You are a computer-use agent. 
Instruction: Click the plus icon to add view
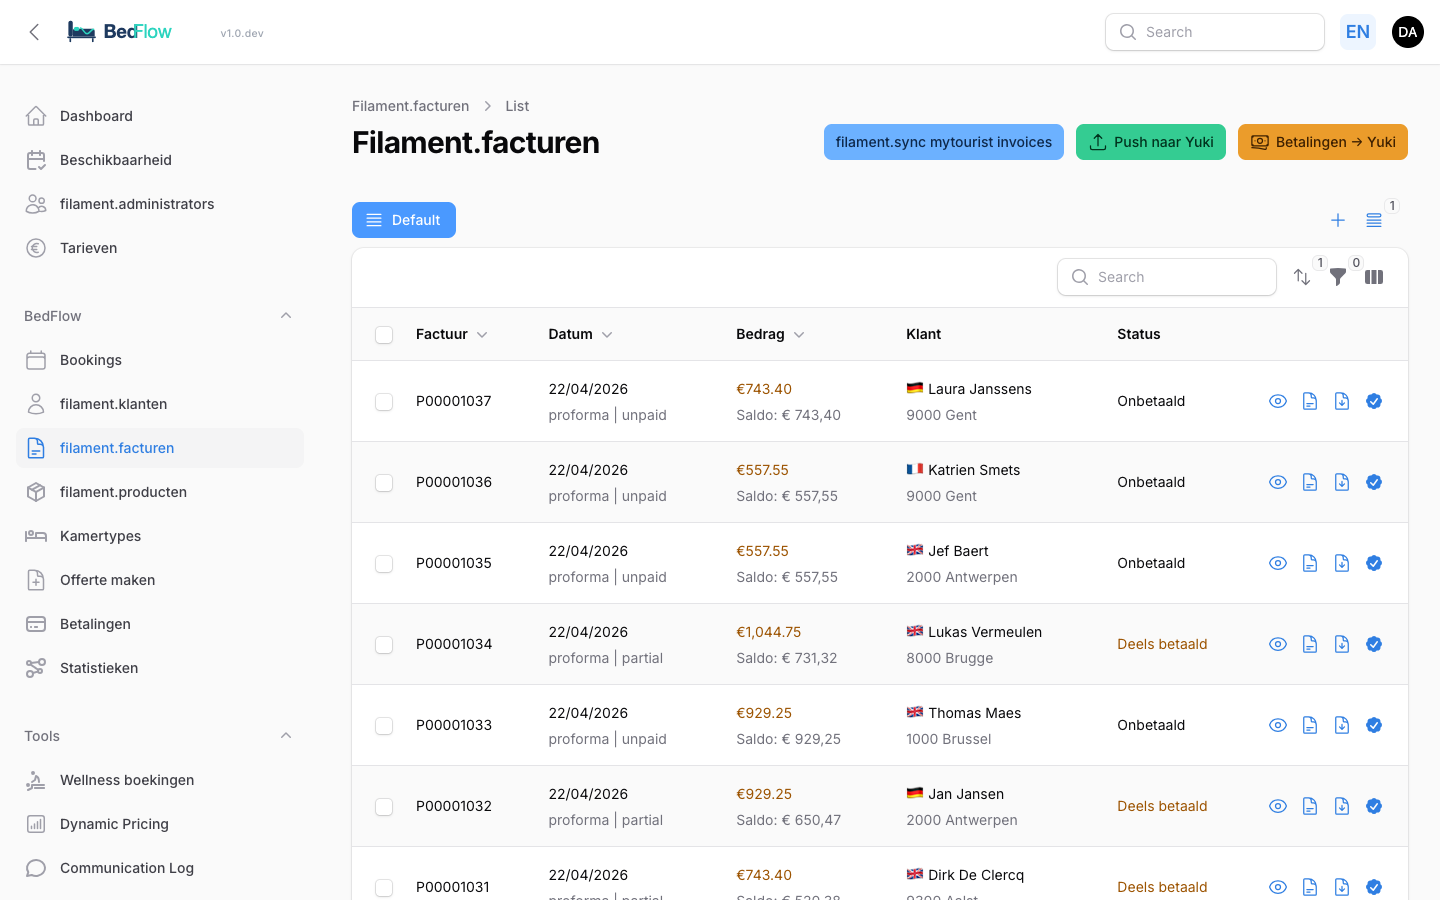tap(1338, 220)
